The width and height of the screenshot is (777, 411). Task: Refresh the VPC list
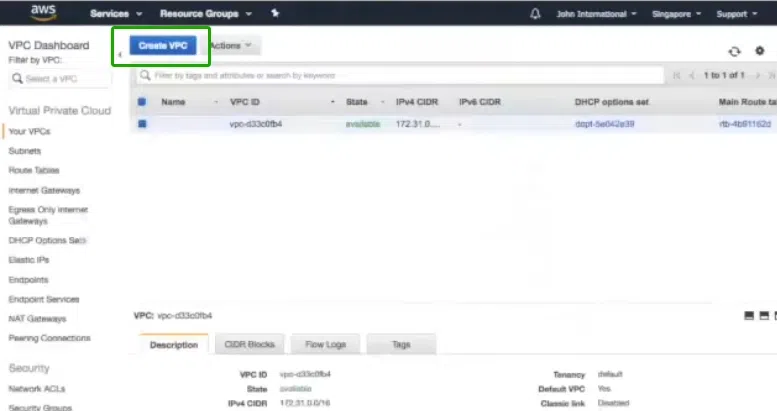734,51
